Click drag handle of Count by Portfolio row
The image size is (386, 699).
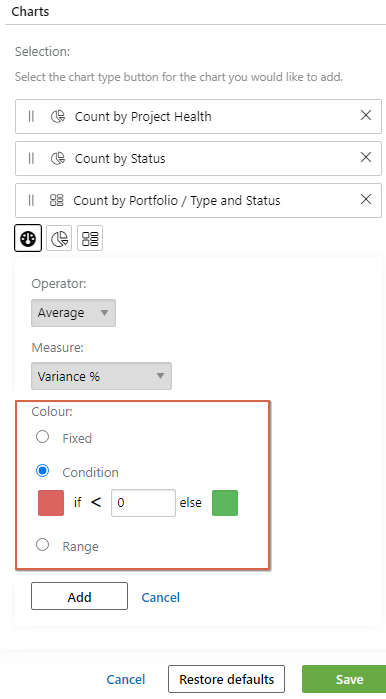[31, 200]
